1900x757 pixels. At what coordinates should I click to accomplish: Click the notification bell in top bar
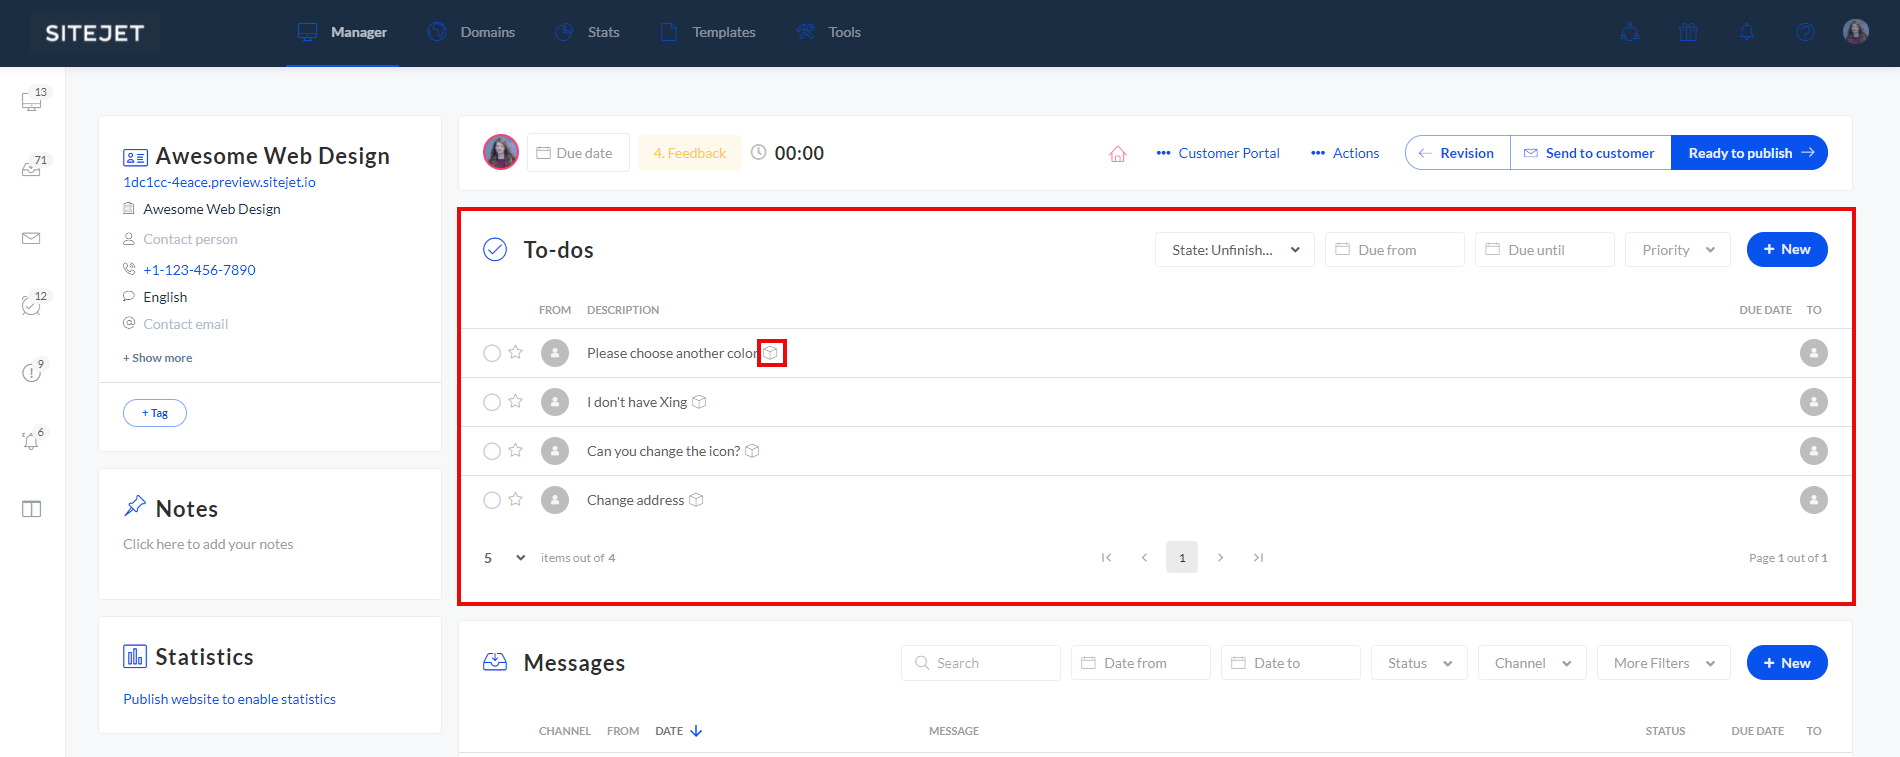(x=1746, y=32)
